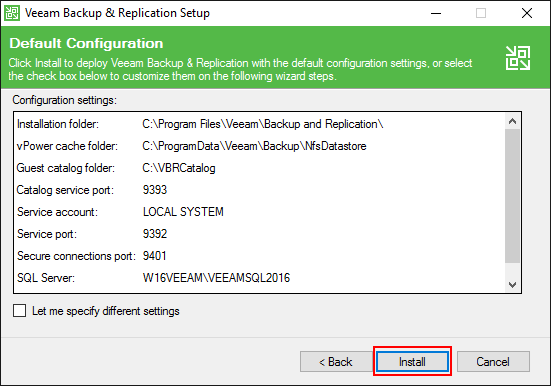Click the Let me specify different settings label
Viewport: 551px width, 386px height.
(105, 311)
